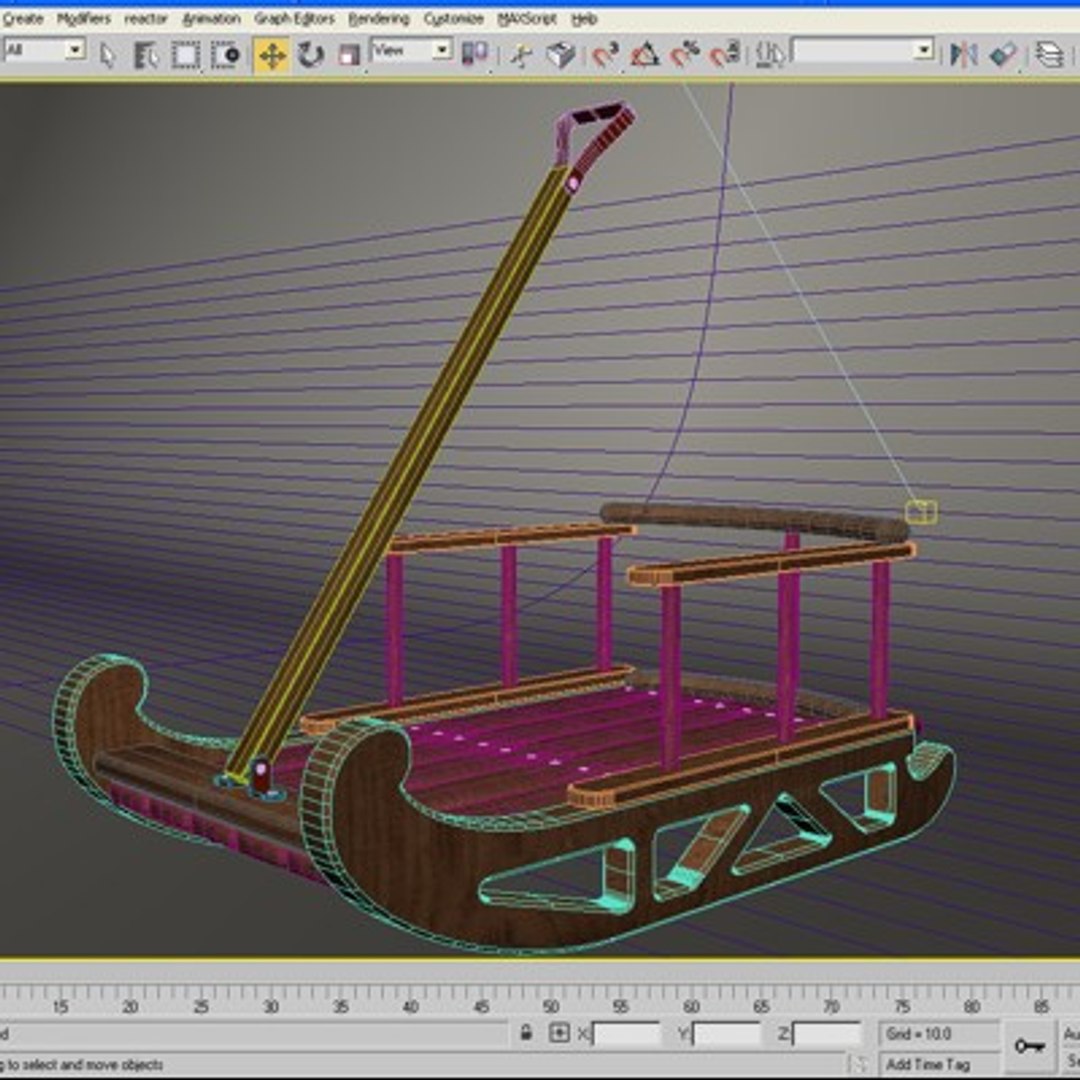
Task: Select the yellow camera target box in viewport
Action: pyautogui.click(x=921, y=512)
